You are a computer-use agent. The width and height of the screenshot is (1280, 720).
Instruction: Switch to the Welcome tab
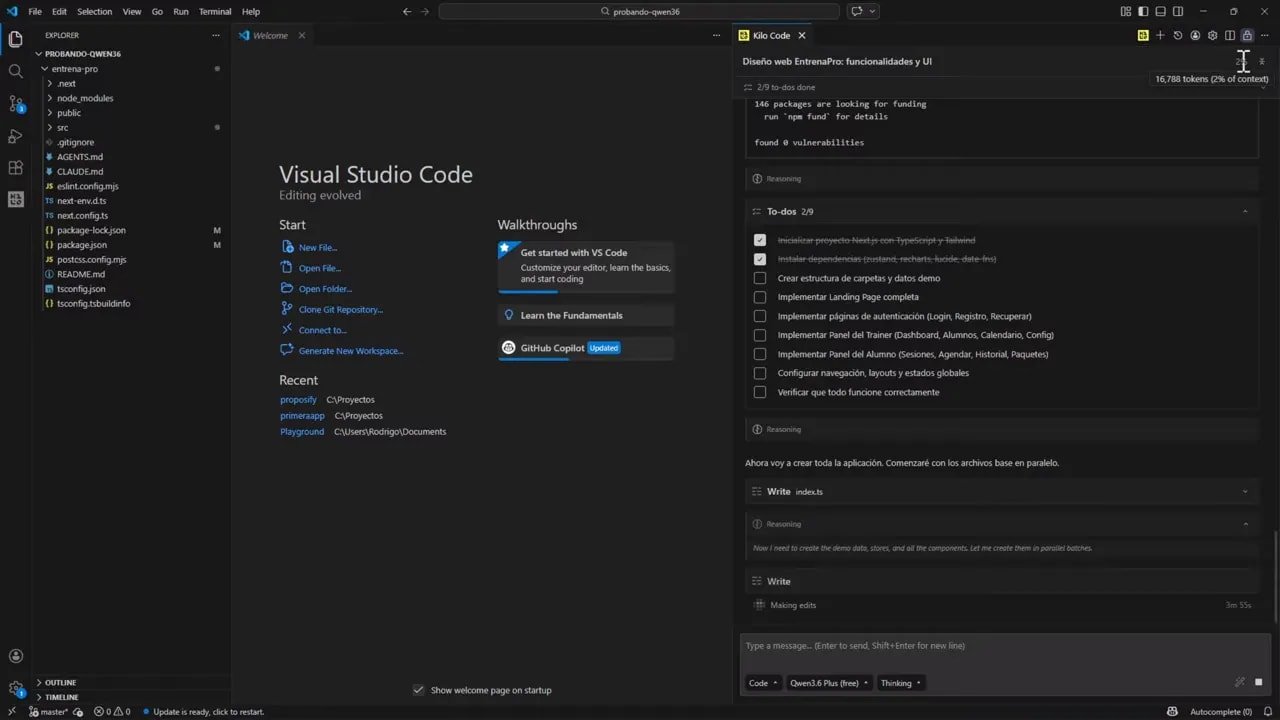click(270, 35)
